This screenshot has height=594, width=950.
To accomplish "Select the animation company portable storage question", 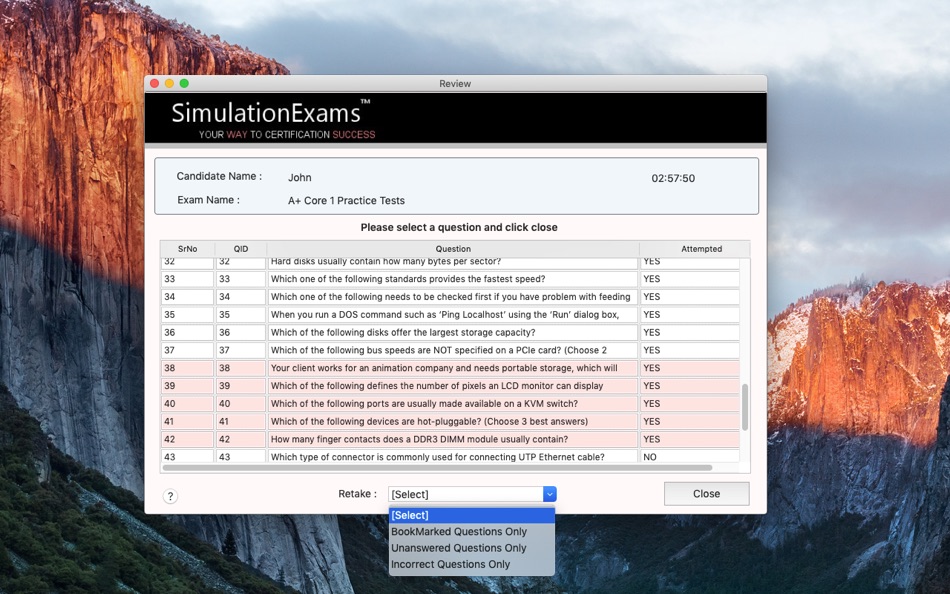I will 453,368.
